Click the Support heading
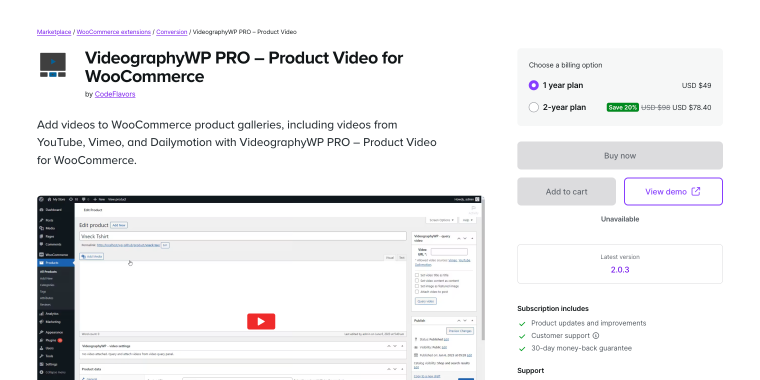 (531, 370)
